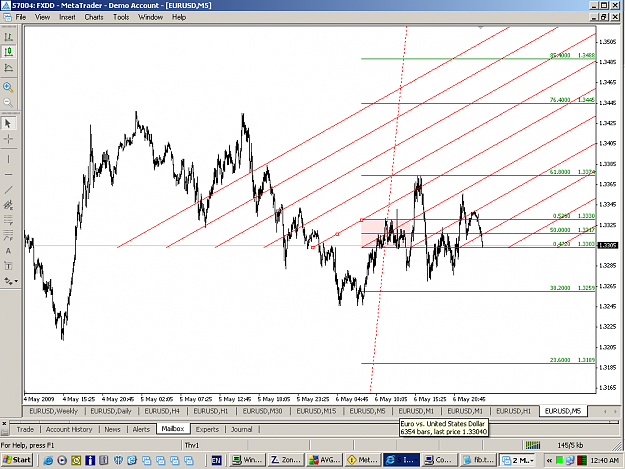
Task: Select the Candlesticks chart icon
Action: (x=8, y=52)
